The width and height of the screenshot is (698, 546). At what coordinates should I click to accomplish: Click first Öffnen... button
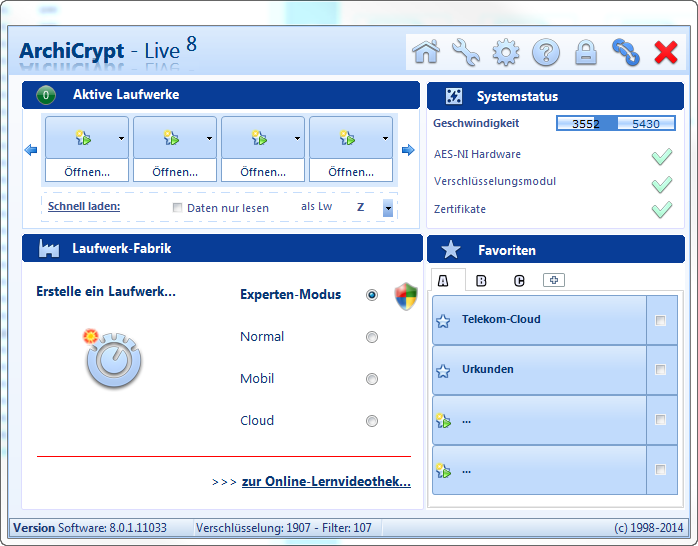tap(87, 172)
